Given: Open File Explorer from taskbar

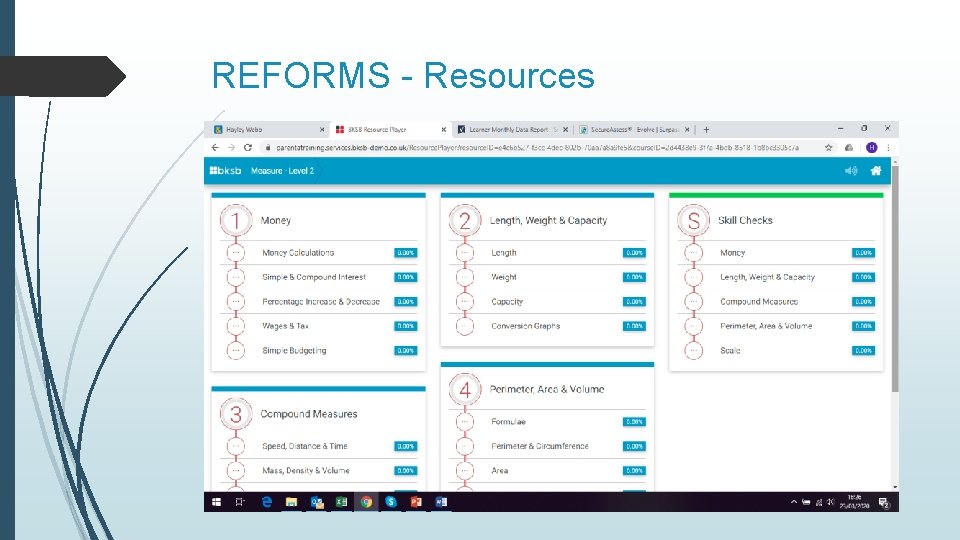Looking at the screenshot, I should point(291,502).
